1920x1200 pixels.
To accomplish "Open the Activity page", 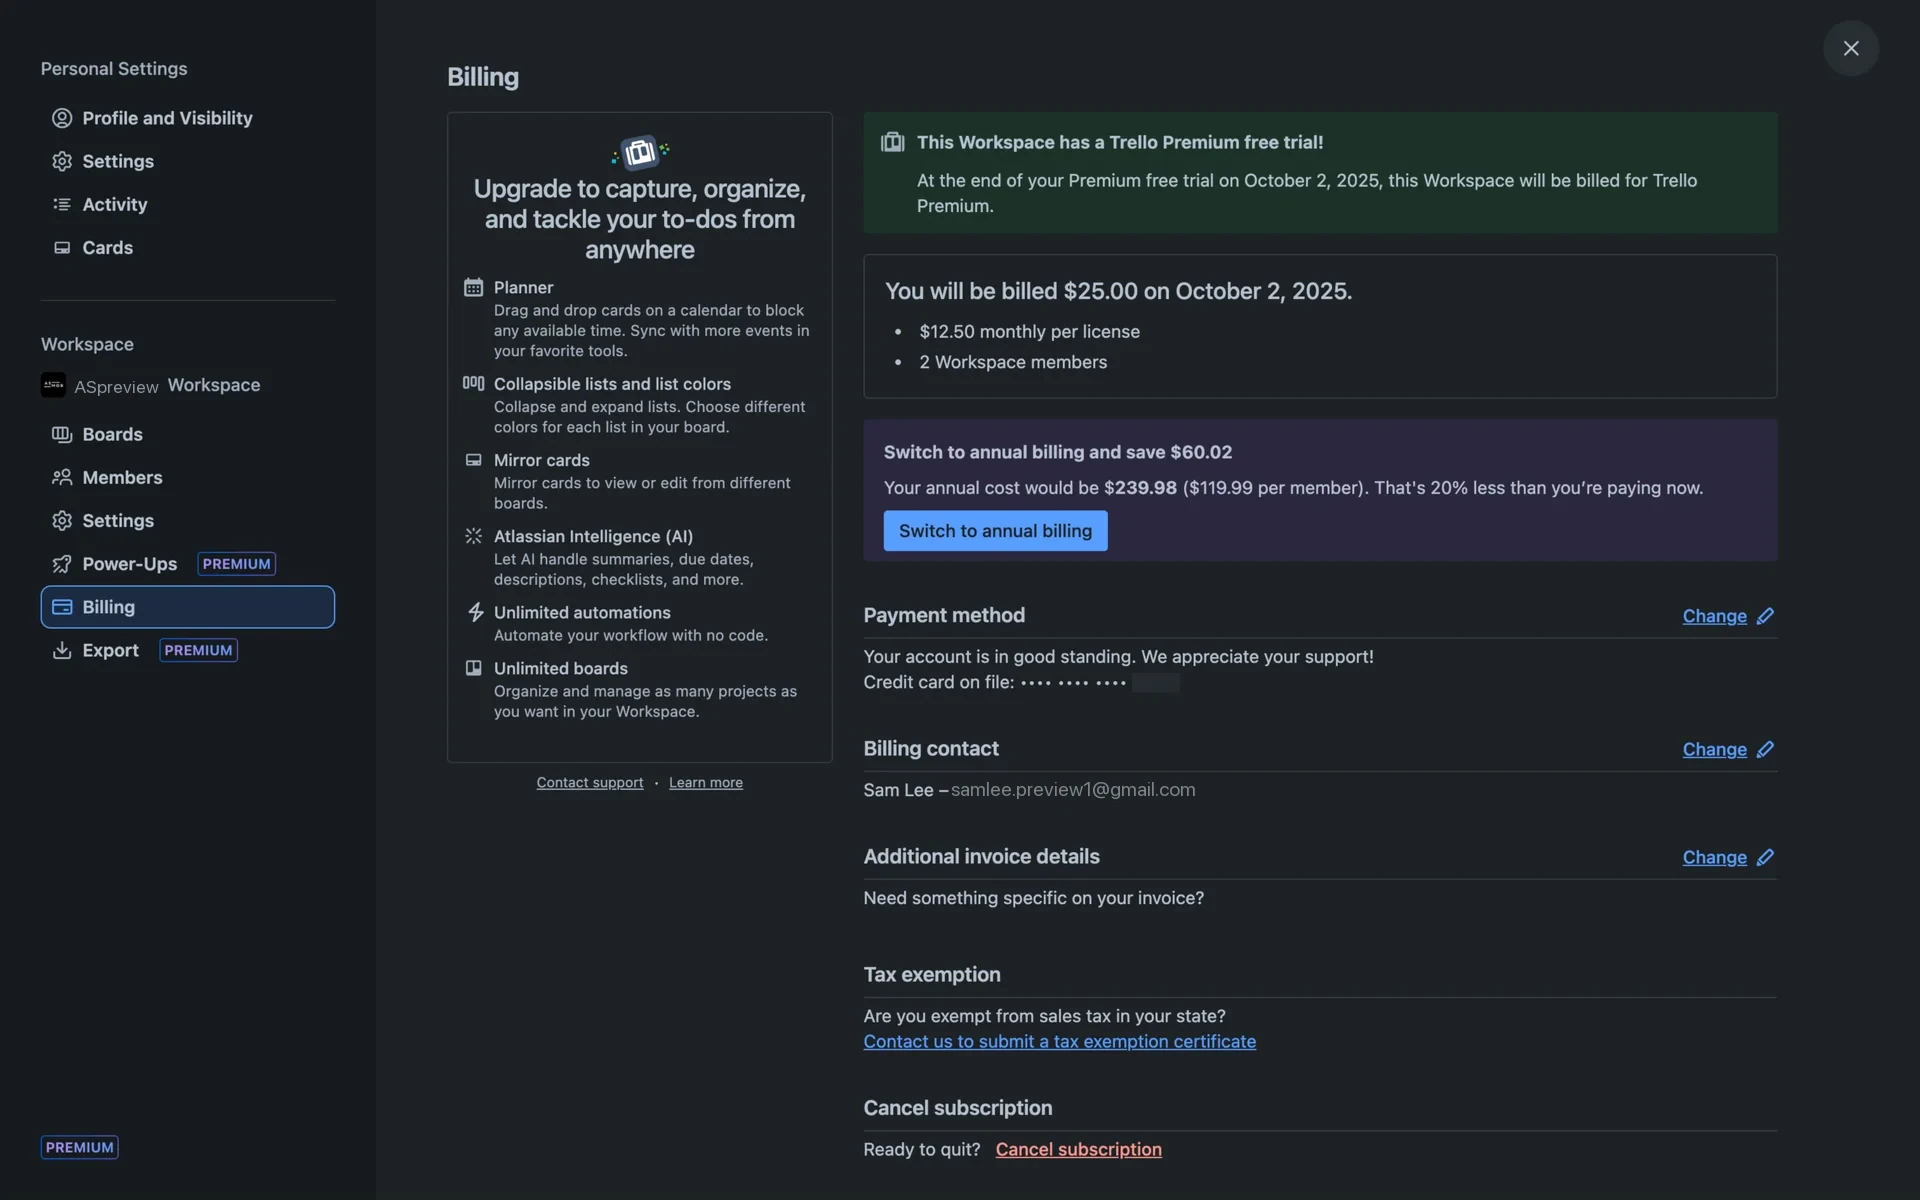I will [188, 204].
